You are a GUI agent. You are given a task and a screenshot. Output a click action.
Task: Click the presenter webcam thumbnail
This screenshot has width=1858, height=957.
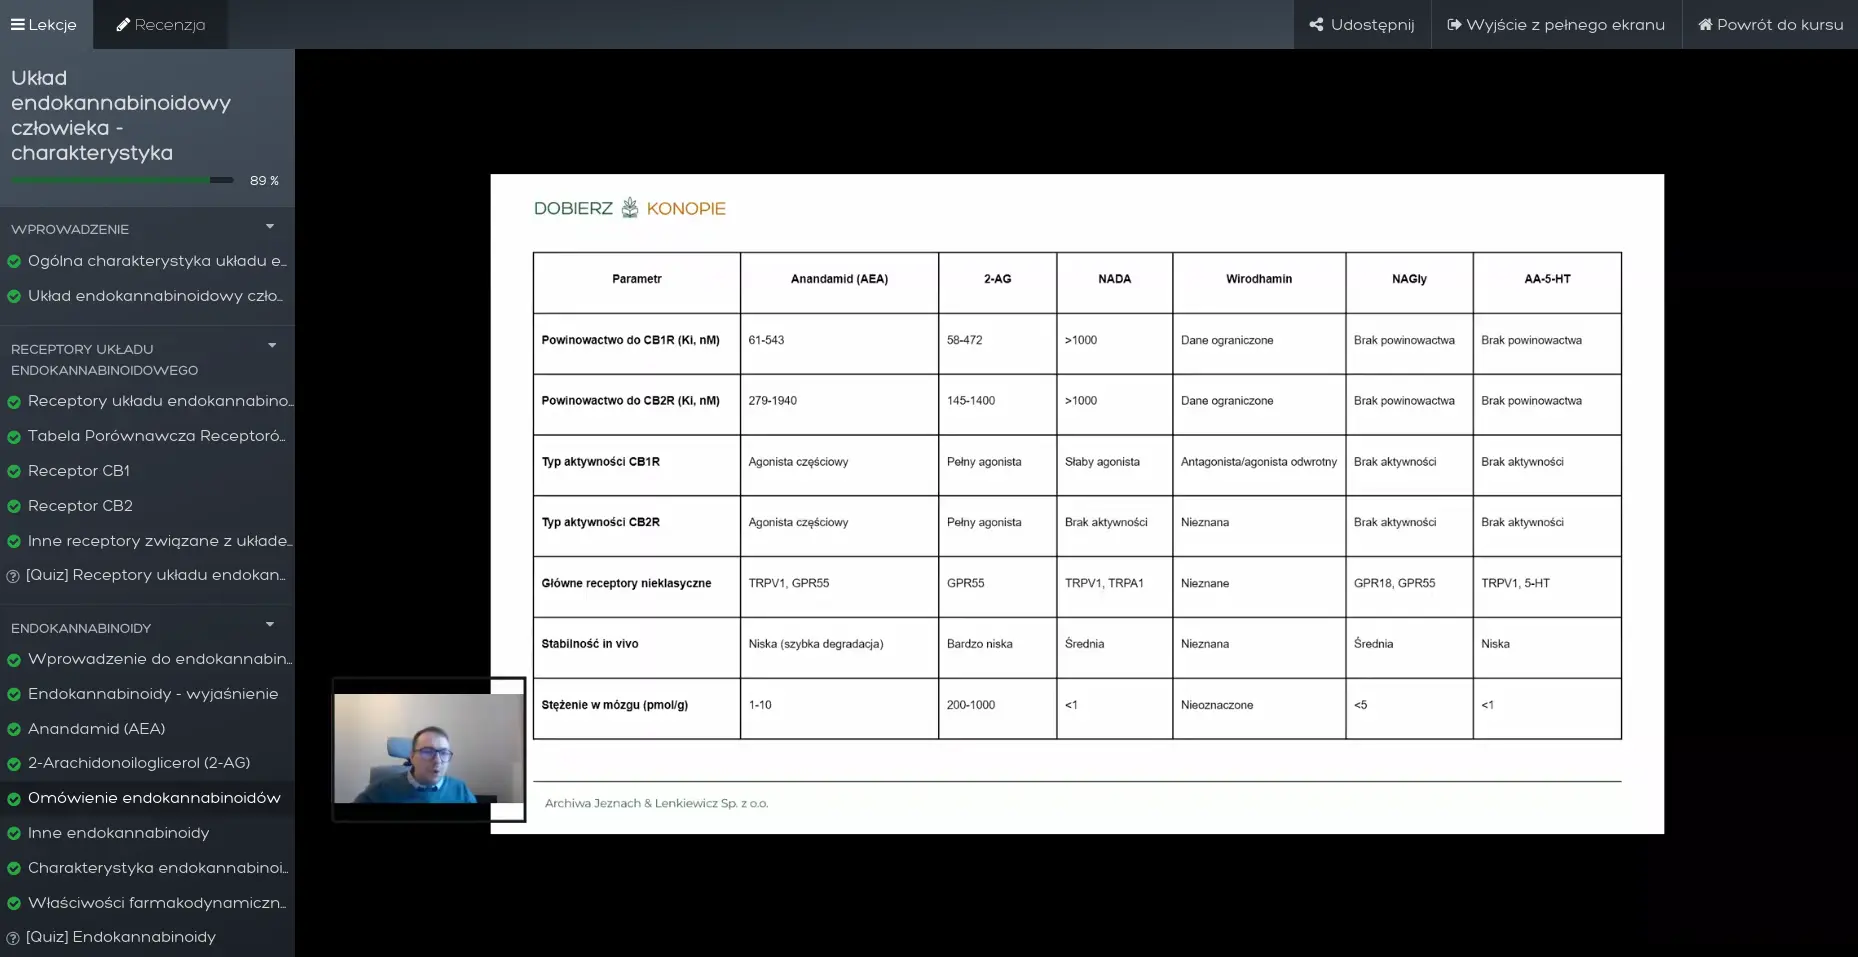pos(429,748)
